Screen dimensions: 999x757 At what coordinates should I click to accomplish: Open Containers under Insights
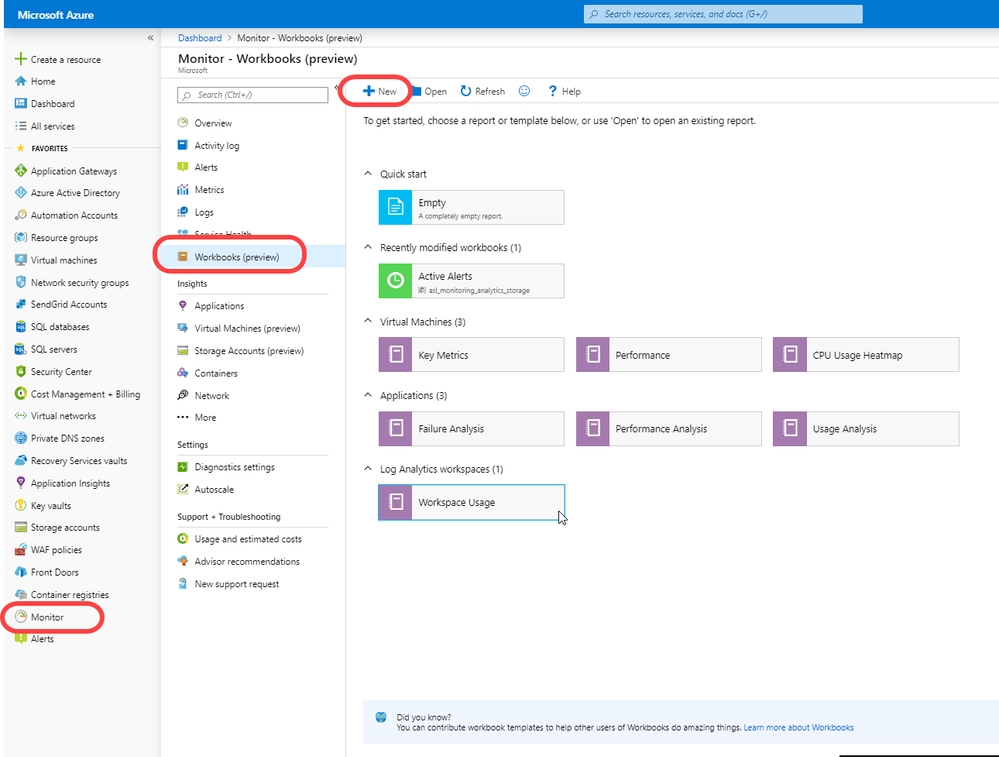click(x=216, y=373)
